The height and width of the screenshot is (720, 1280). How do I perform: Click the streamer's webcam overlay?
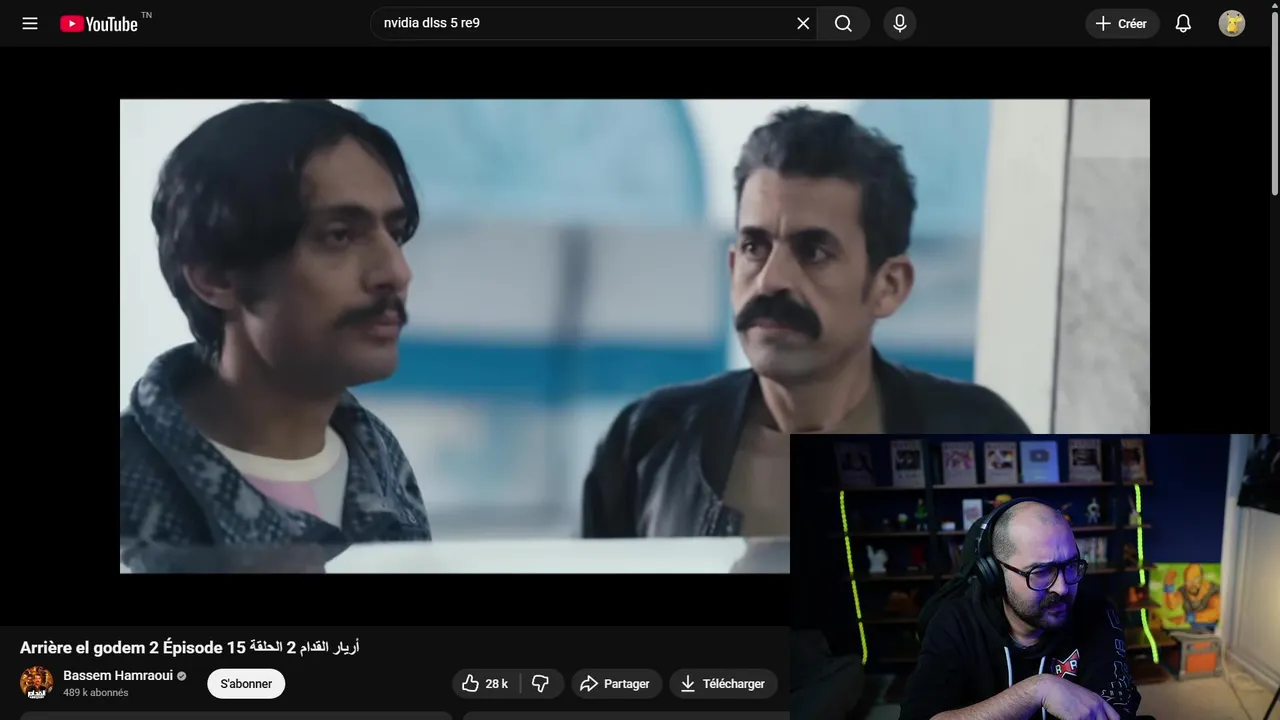pos(1035,577)
